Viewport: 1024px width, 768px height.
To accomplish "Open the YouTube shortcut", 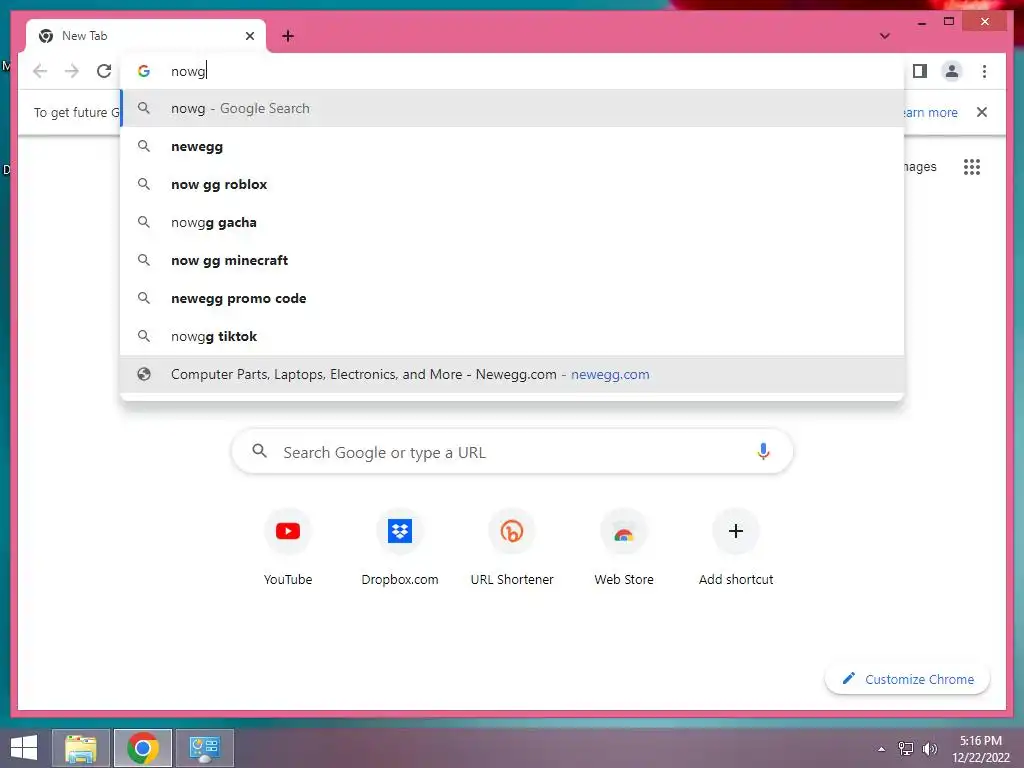I will (x=288, y=549).
